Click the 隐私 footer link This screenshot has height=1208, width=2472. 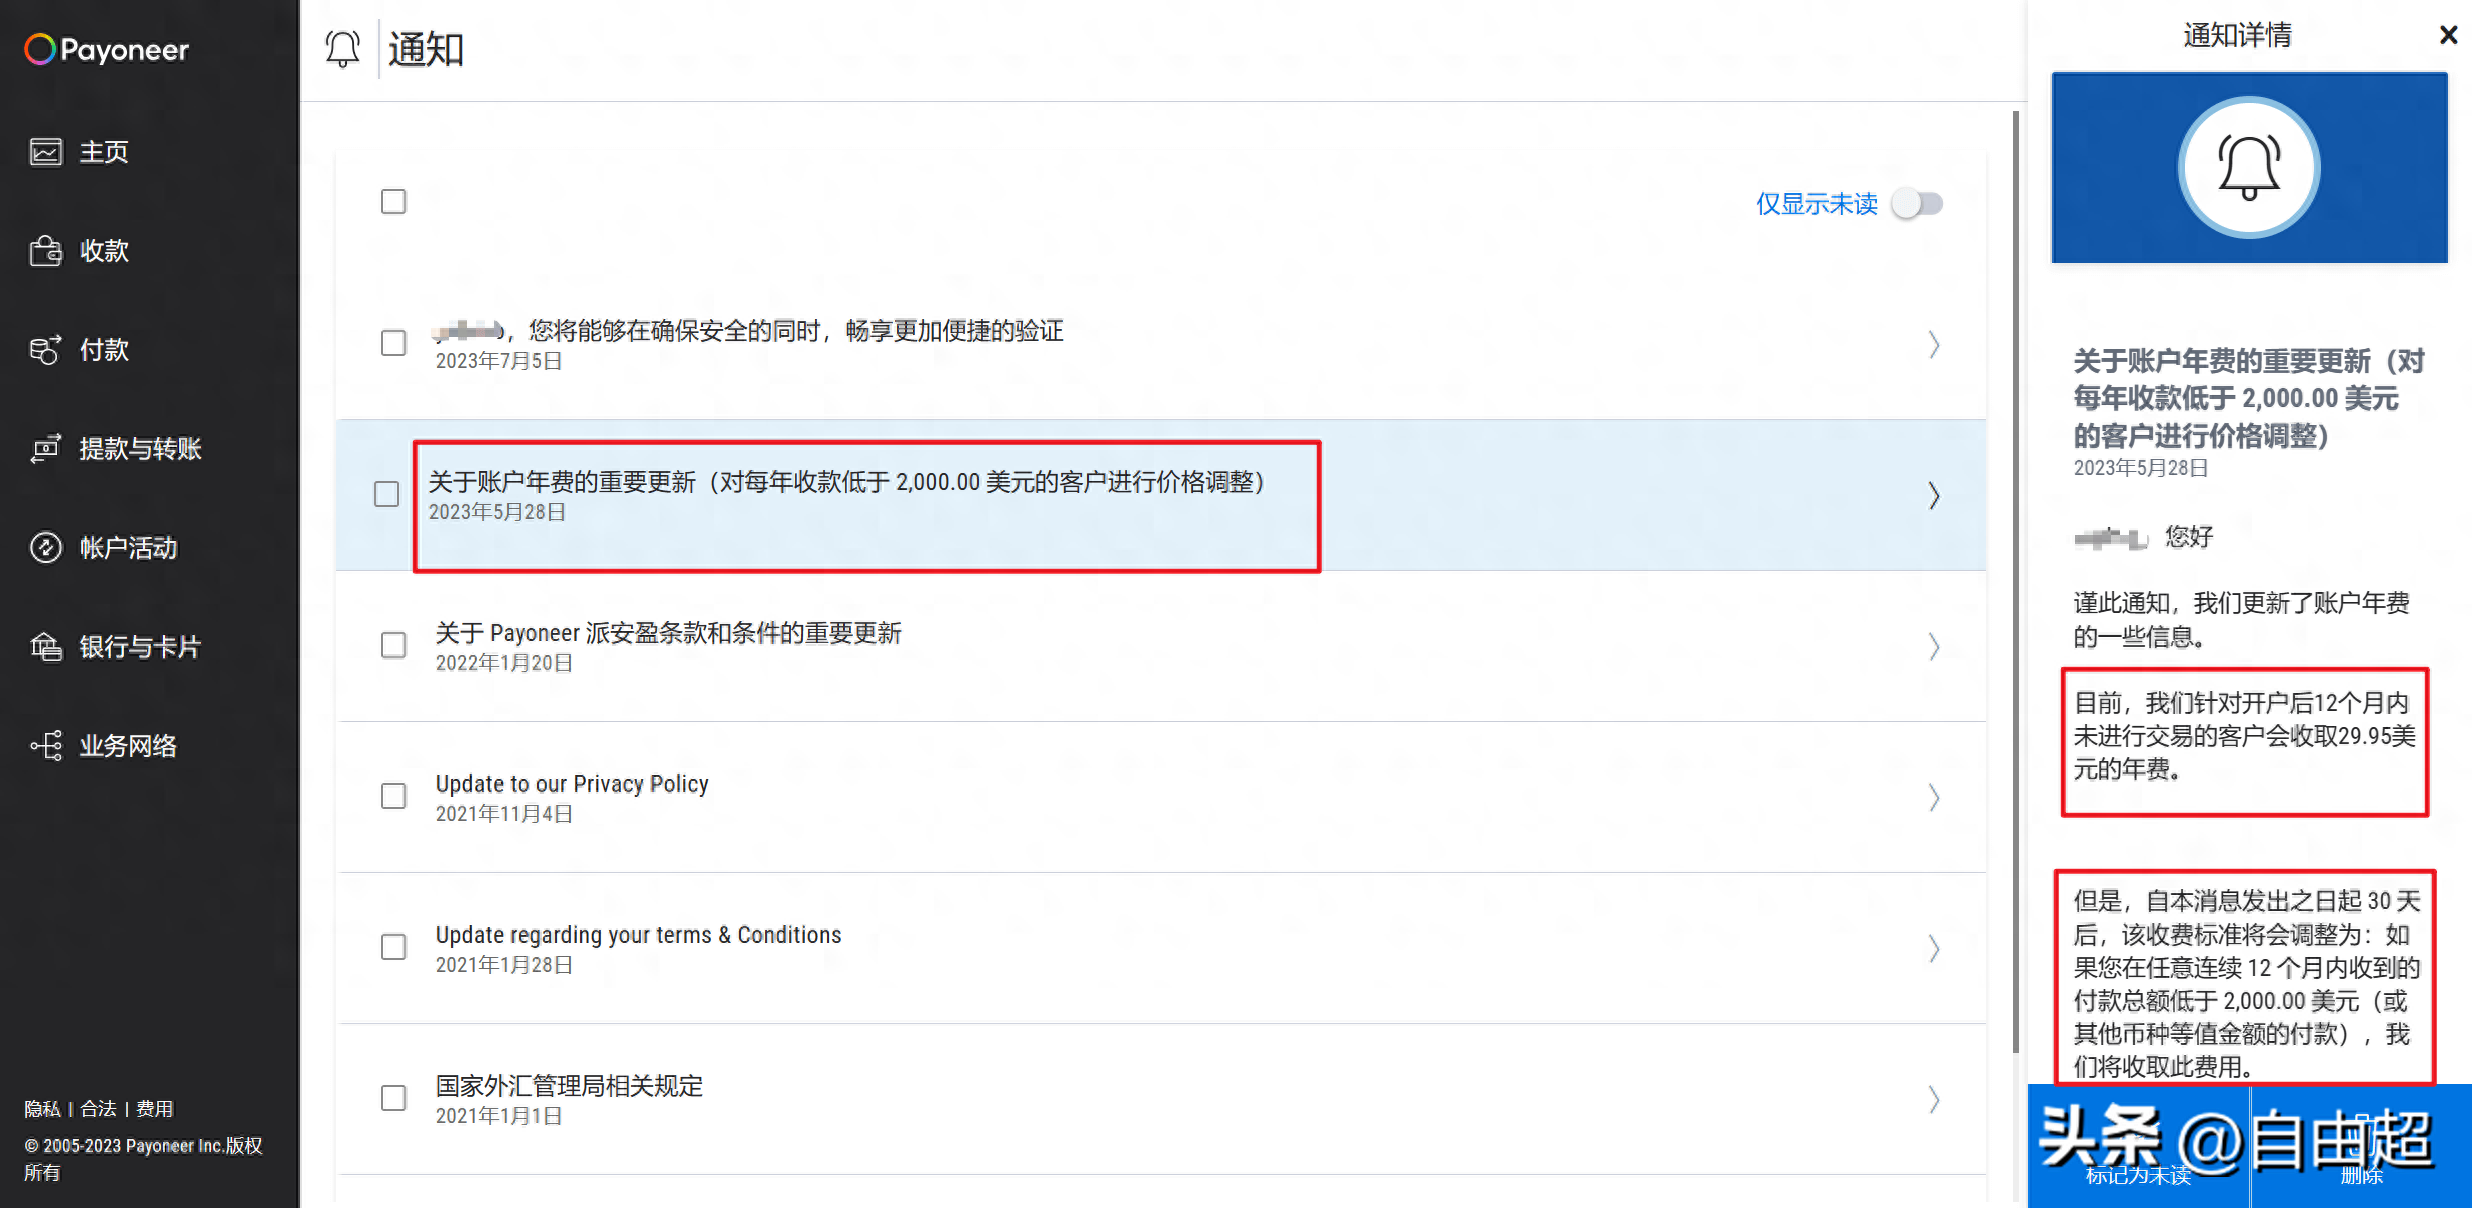[x=42, y=1108]
